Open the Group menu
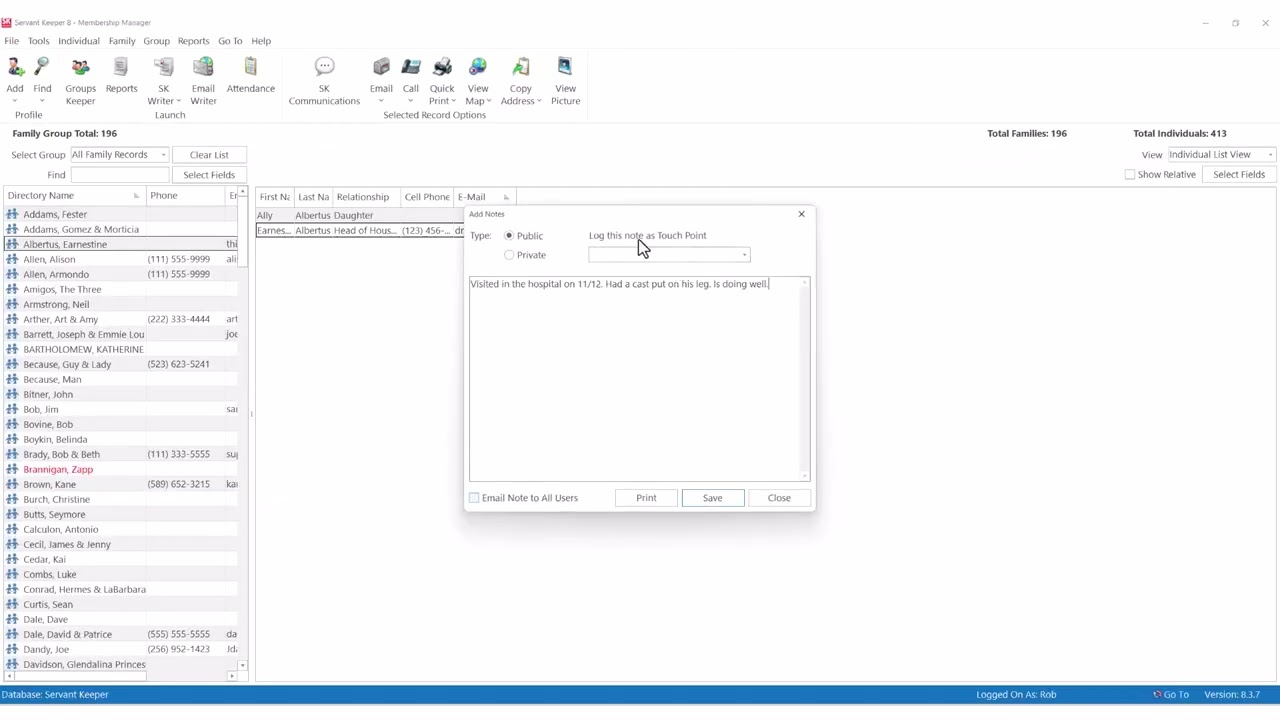 [156, 41]
